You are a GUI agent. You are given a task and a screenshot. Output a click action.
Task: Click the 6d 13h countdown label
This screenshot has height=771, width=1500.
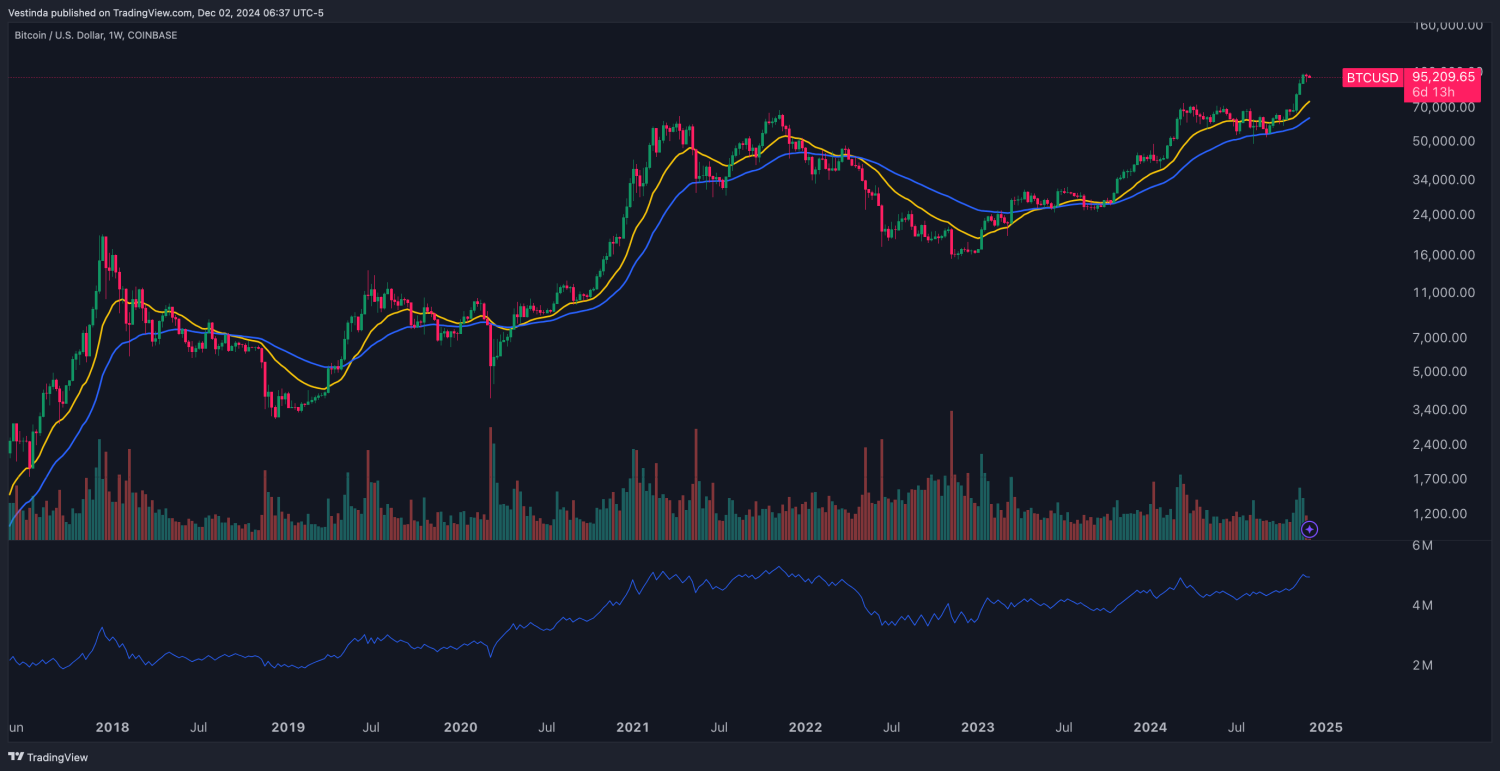click(1432, 92)
